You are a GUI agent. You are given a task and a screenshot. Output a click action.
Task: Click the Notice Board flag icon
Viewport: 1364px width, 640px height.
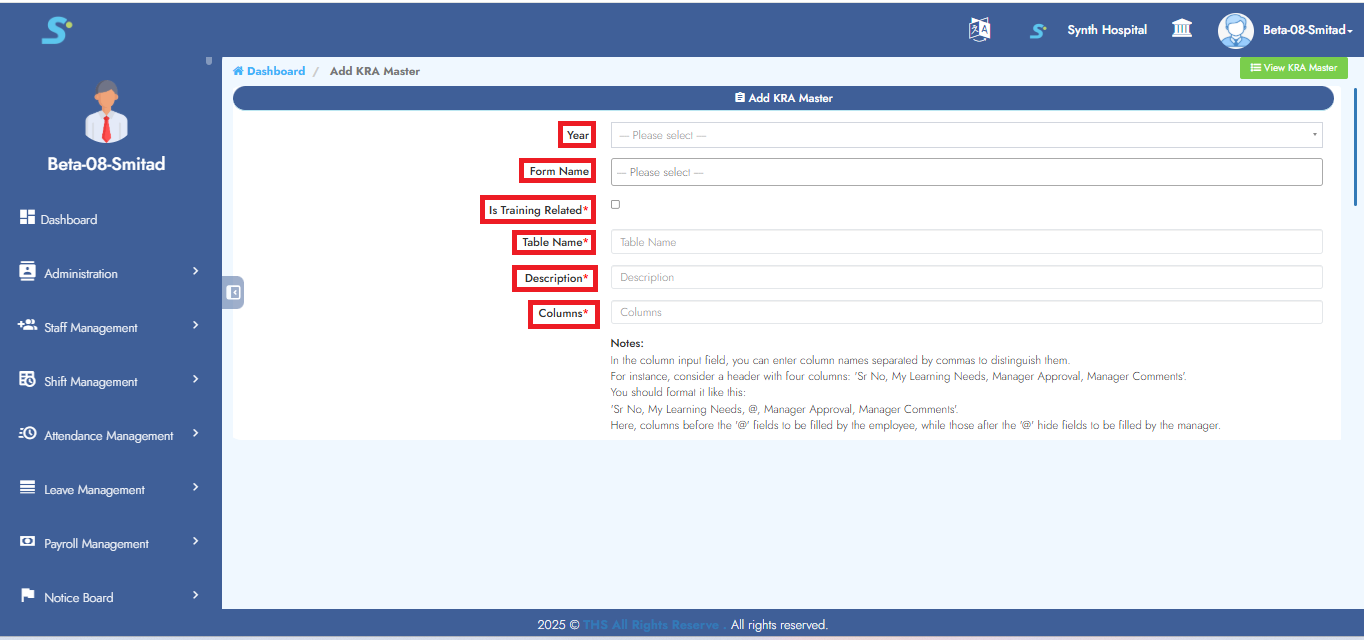point(28,596)
